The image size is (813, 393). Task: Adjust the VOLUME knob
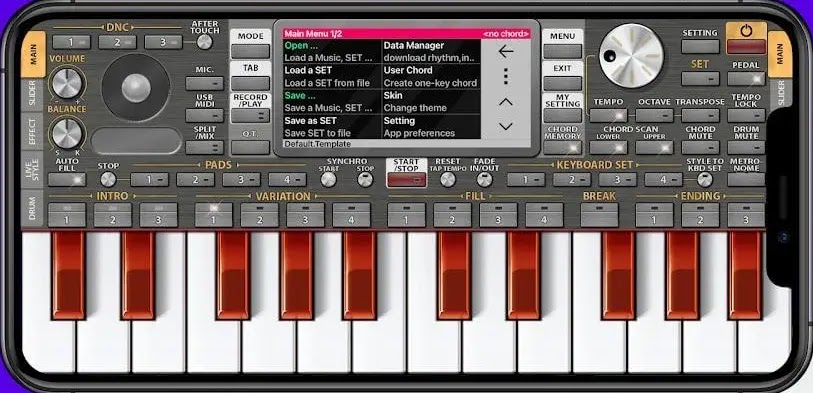67,83
